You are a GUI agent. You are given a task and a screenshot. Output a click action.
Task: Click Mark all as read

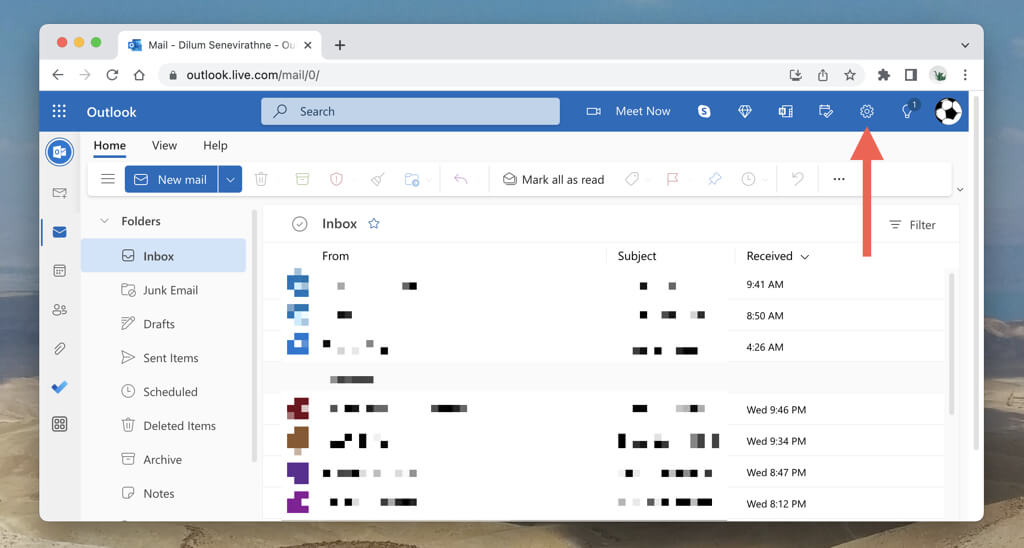[x=553, y=180]
